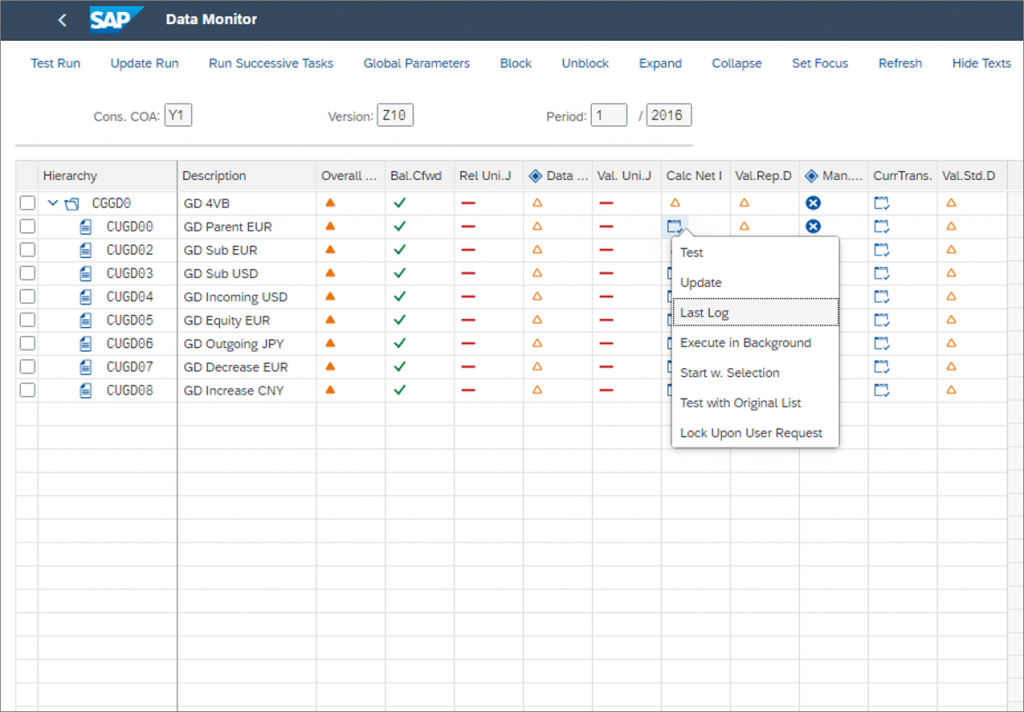Select the CUGD04 hierarchy item
Image resolution: width=1024 pixels, height=712 pixels.
[x=130, y=297]
